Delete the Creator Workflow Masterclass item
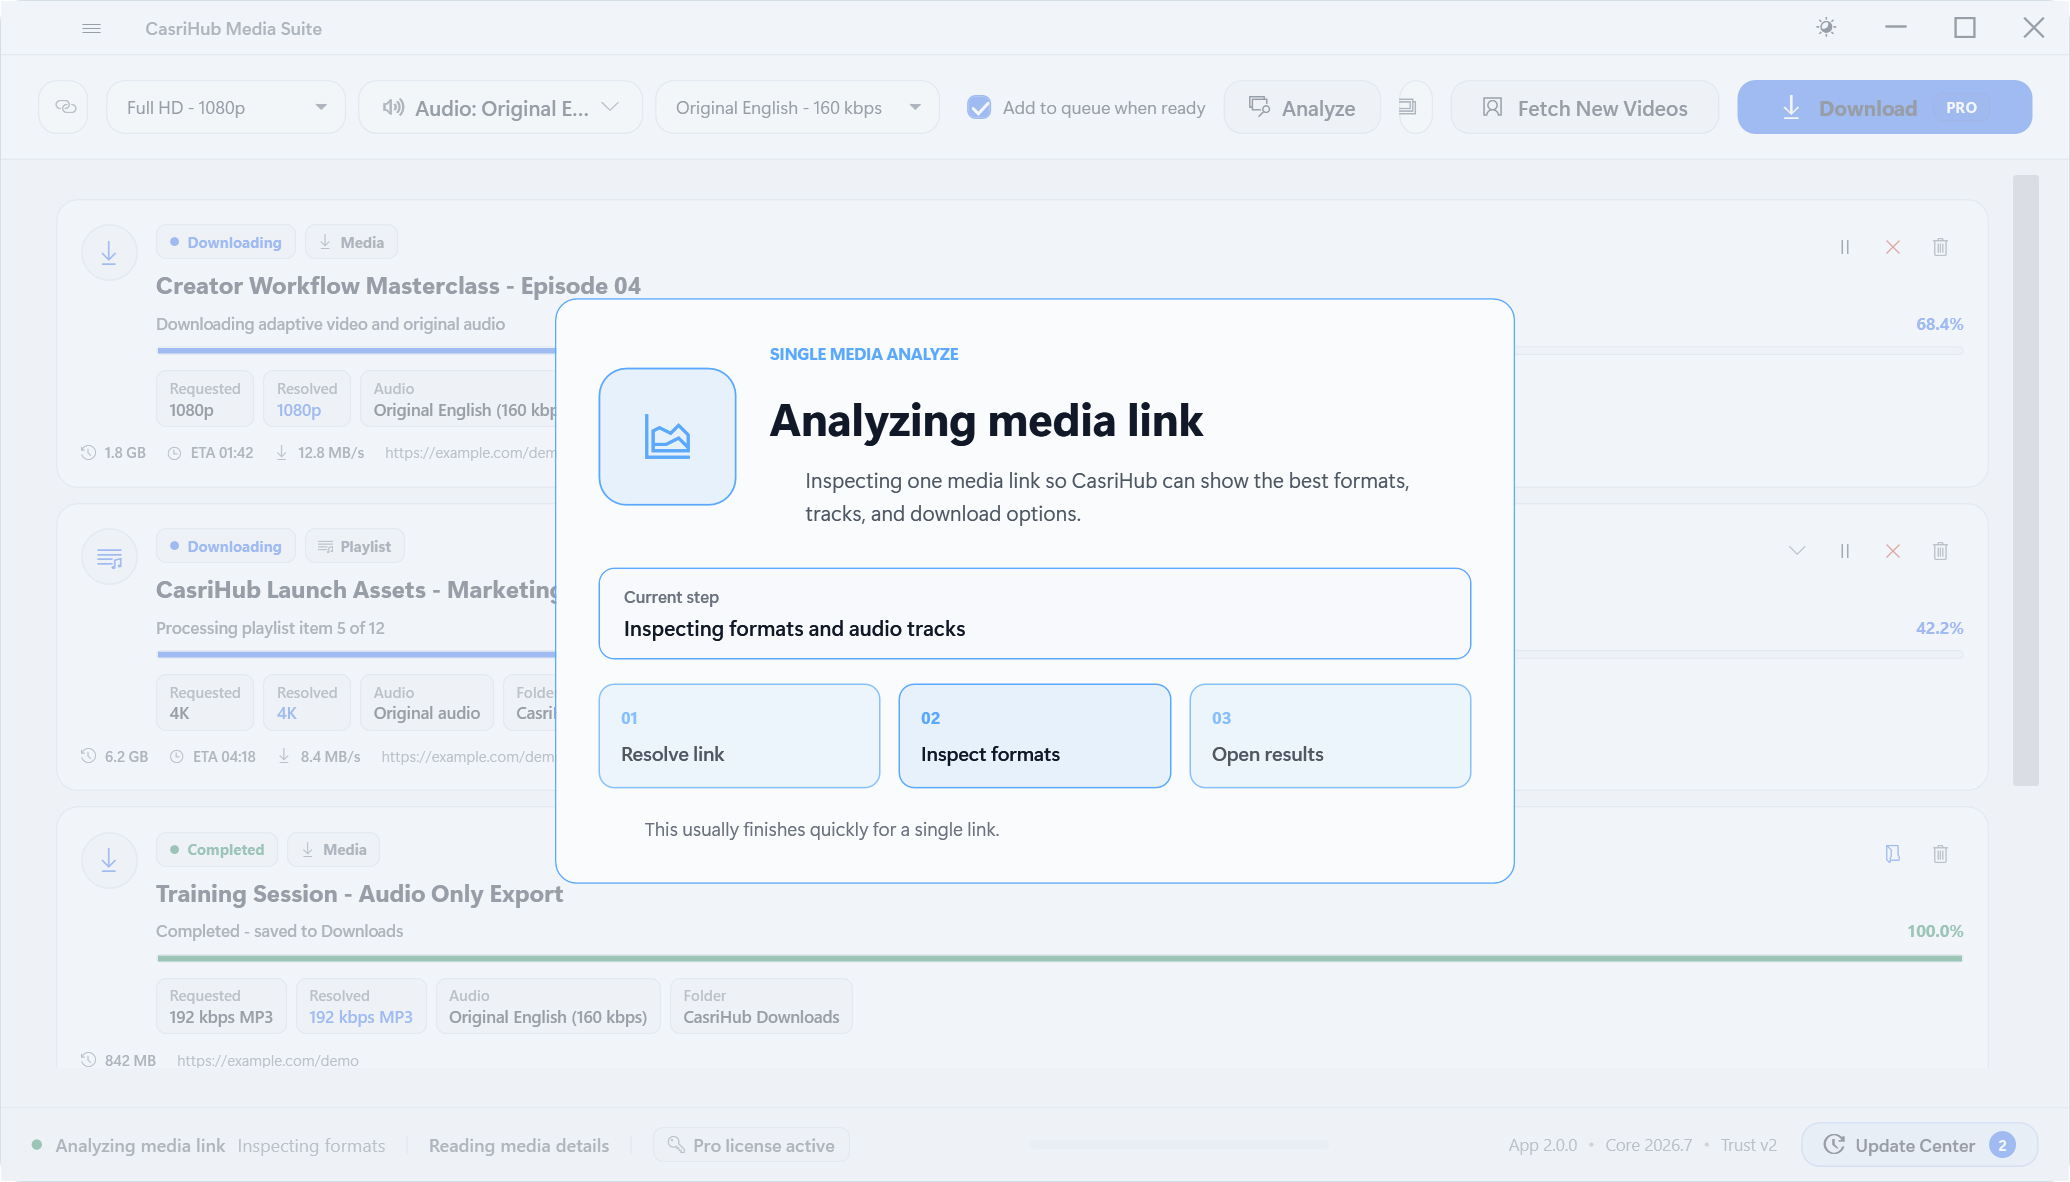The image size is (2070, 1182). 1940,247
